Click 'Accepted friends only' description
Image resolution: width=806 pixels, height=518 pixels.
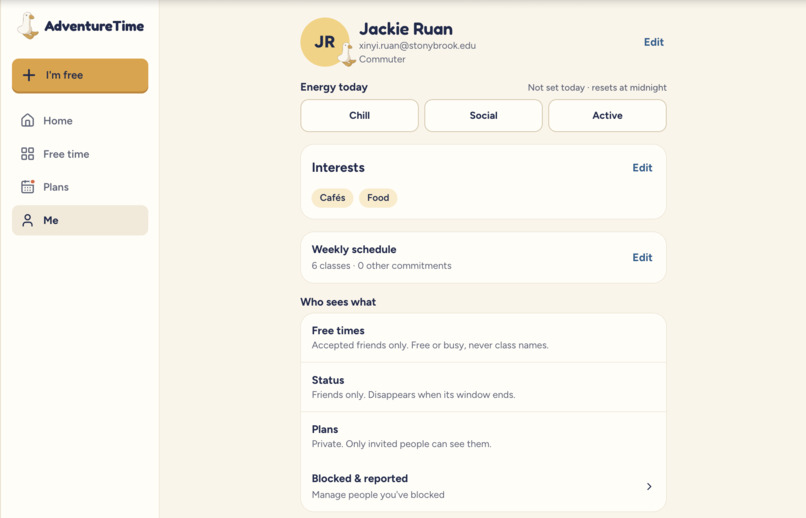pos(430,345)
